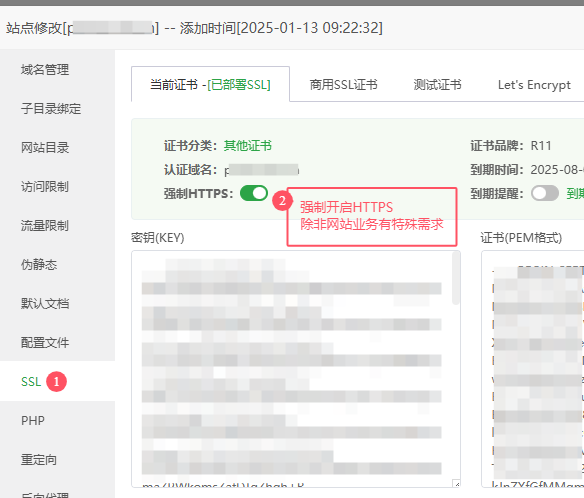Click the 密钥 text area scrollbar
Viewport: 584px width, 498px height.
pos(456,278)
